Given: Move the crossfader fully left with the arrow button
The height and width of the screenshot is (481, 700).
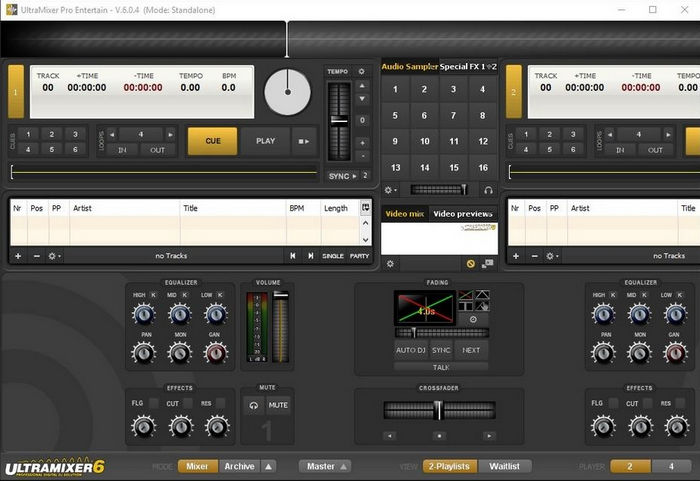Looking at the screenshot, I should pos(390,435).
